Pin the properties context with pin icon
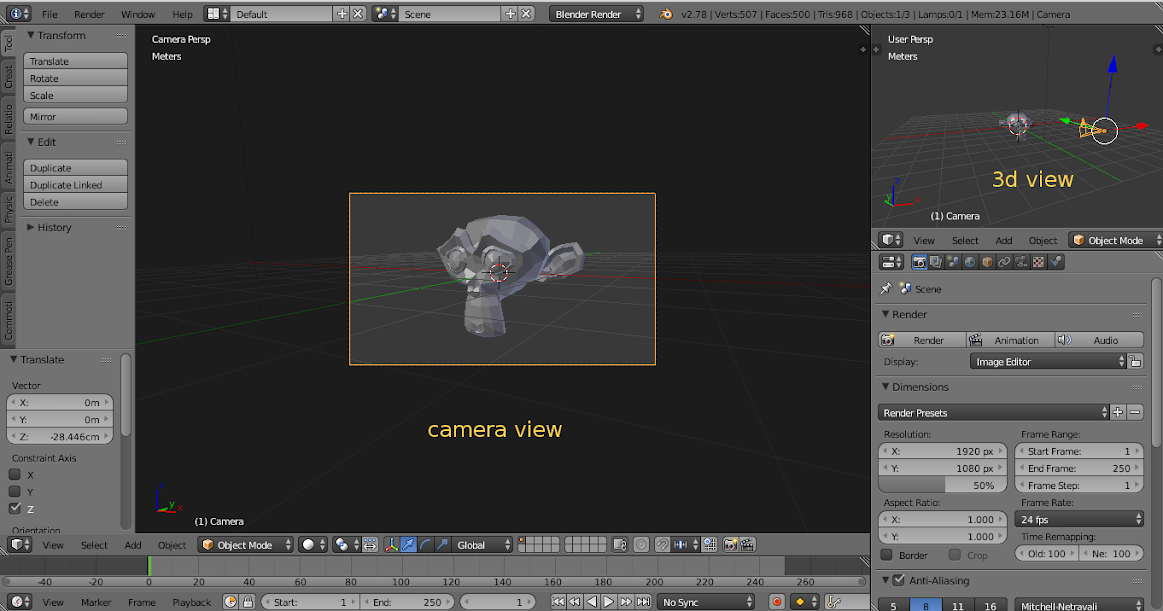Viewport: 1163px width, 611px height. pos(885,289)
